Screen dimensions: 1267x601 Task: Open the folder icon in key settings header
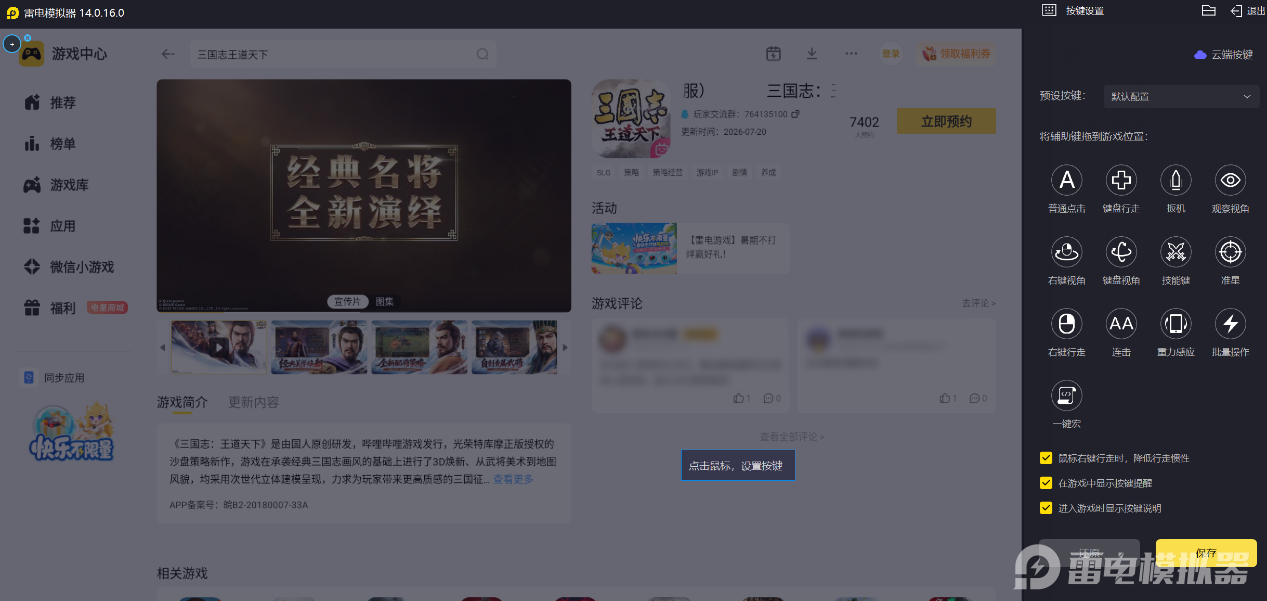(x=1208, y=10)
